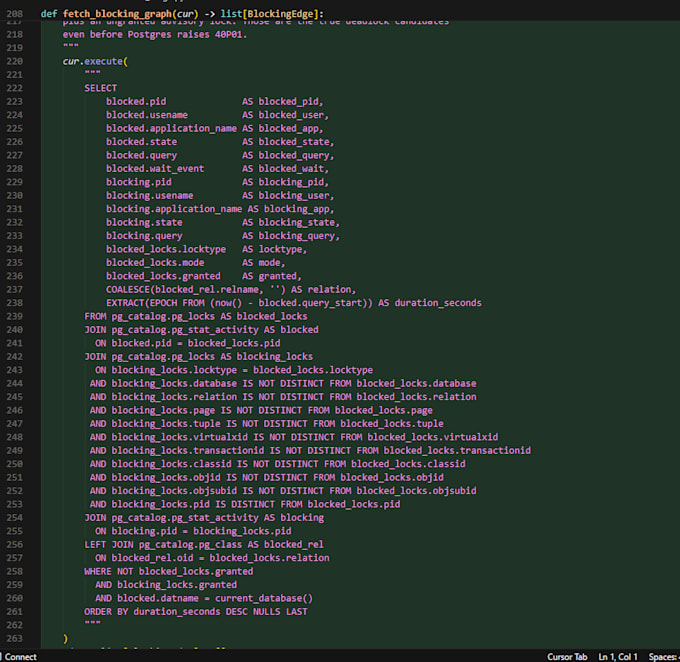
Task: Click line number 253 in the gutter
Action: click(x=14, y=504)
